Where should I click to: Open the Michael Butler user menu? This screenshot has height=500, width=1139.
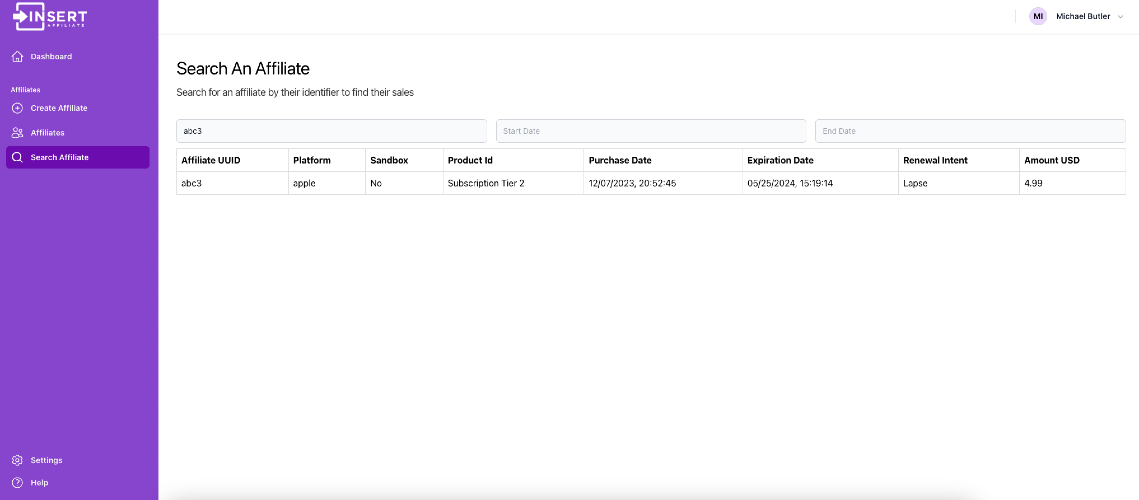click(1077, 16)
